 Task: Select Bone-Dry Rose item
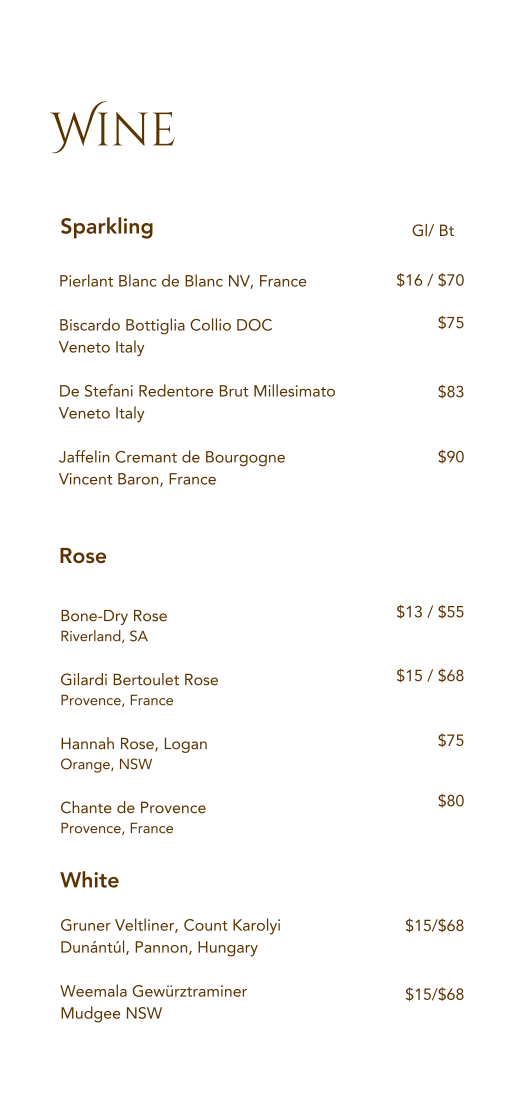114,616
